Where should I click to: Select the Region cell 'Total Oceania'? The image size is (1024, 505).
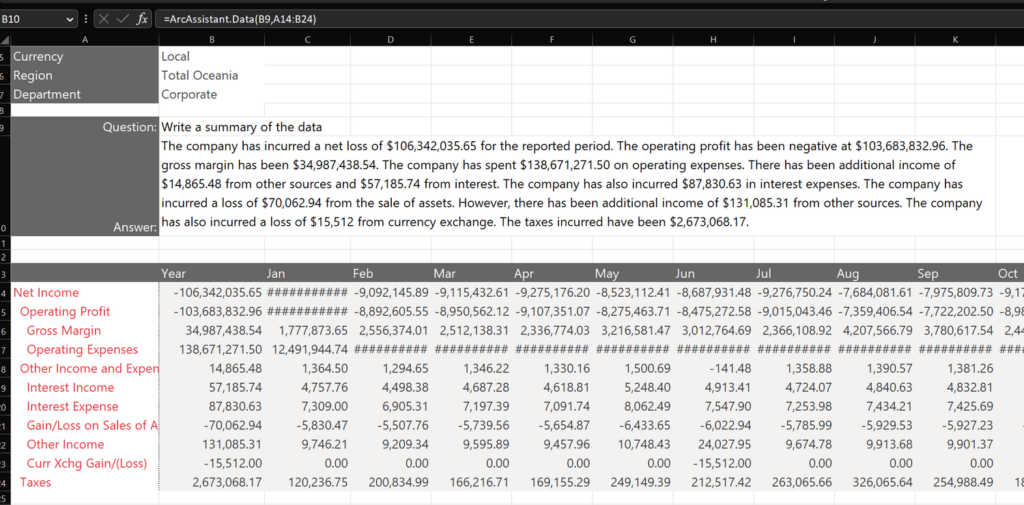[211, 75]
